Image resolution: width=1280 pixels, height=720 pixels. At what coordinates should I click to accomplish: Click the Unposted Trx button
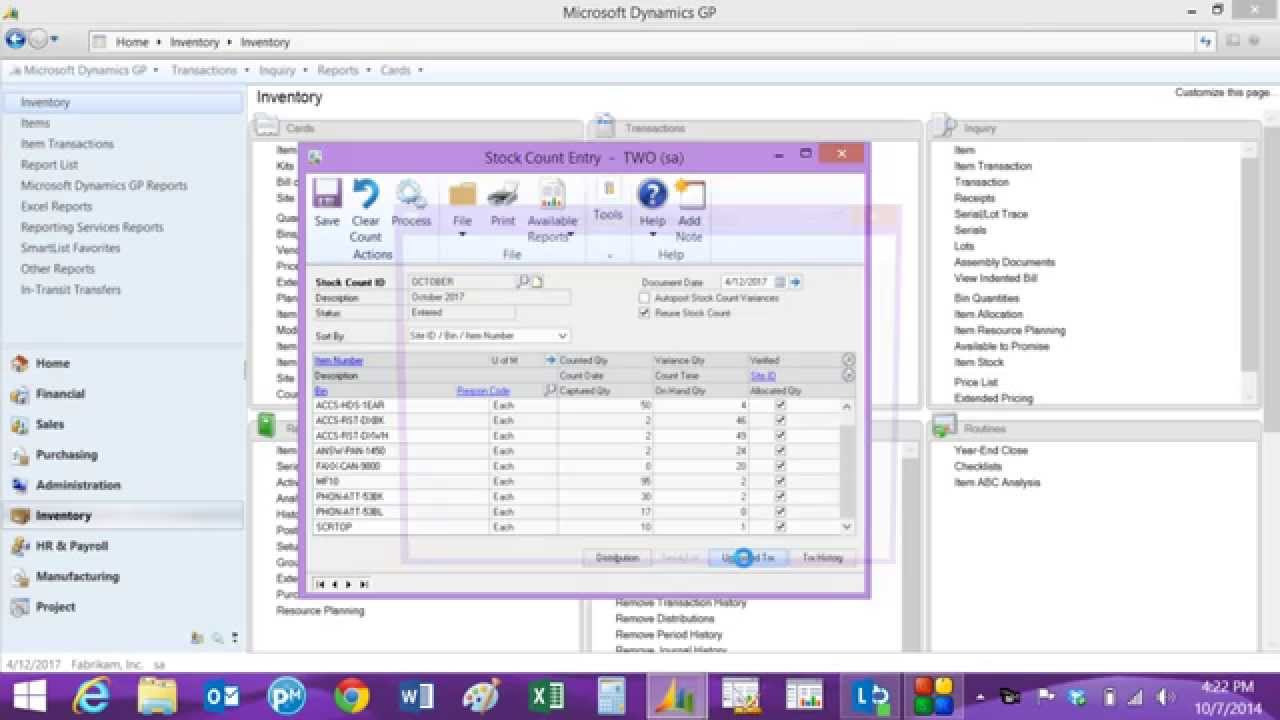click(749, 558)
